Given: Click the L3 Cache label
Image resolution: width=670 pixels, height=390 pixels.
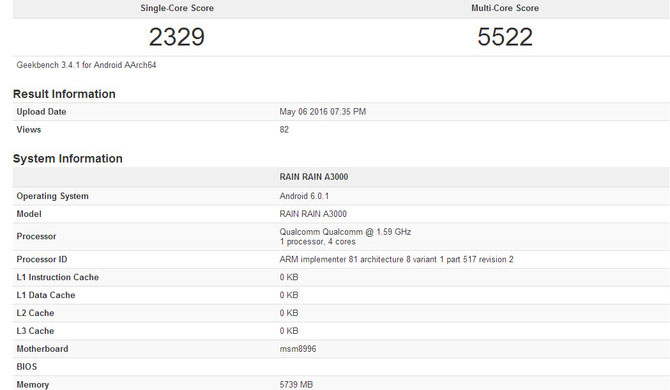Looking at the screenshot, I should 35,331.
